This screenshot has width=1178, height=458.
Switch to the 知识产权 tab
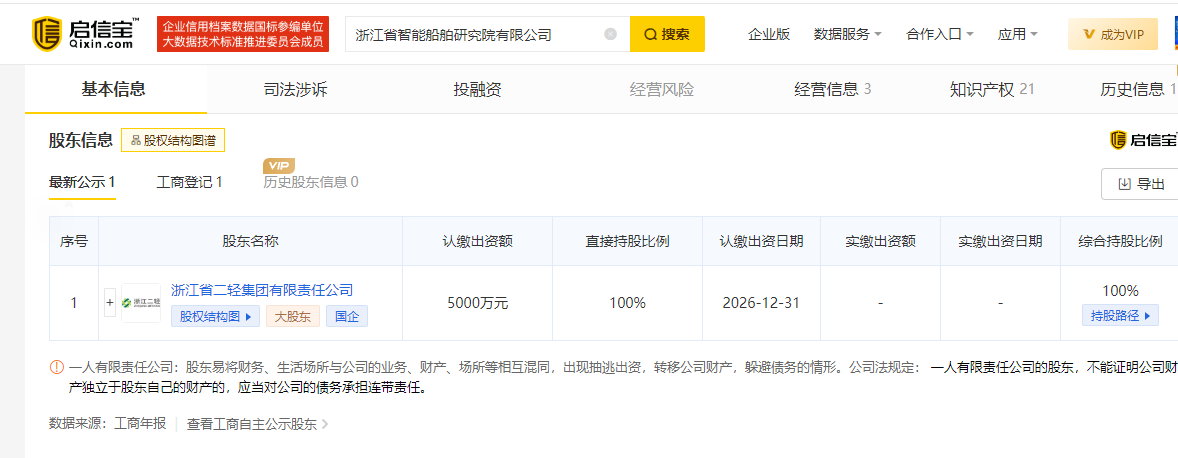[x=992, y=90]
